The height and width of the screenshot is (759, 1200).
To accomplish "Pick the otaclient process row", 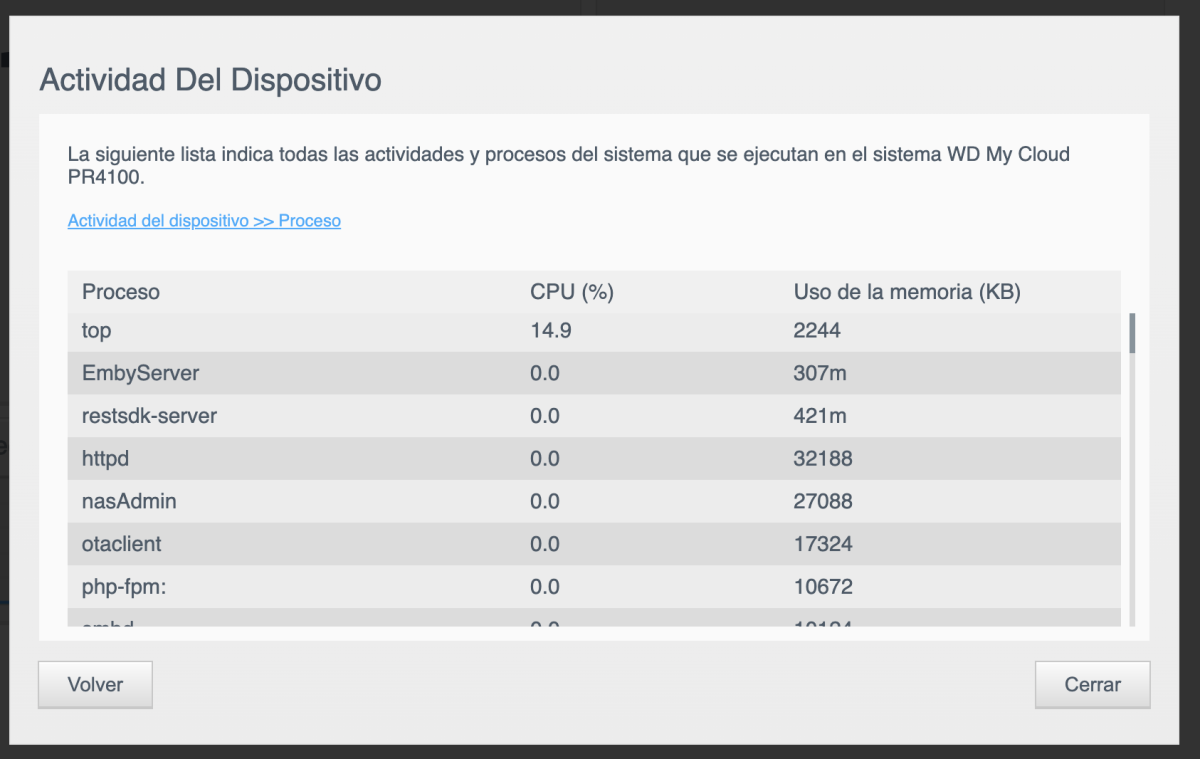I will [121, 544].
